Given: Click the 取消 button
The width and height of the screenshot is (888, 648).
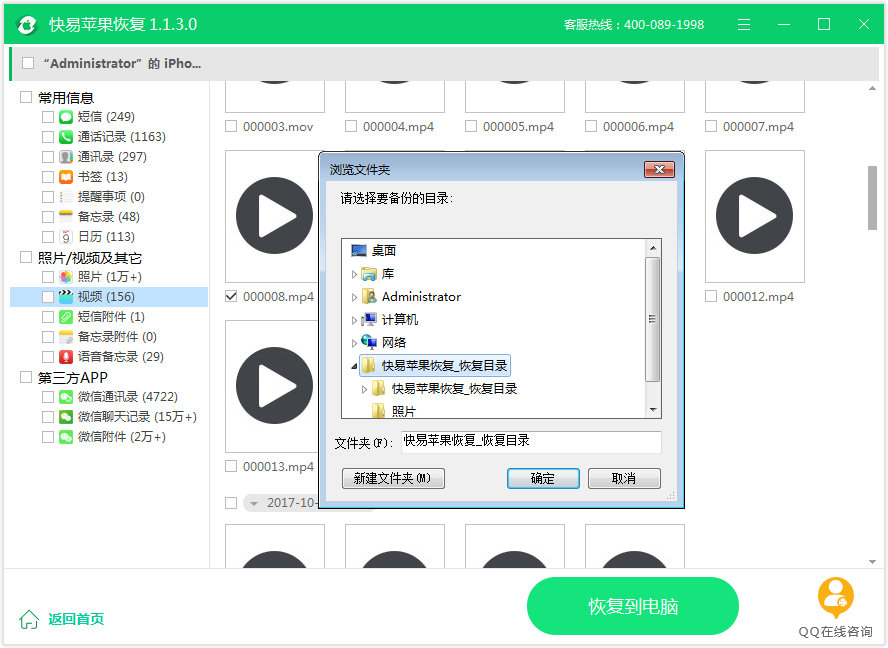Looking at the screenshot, I should 624,479.
